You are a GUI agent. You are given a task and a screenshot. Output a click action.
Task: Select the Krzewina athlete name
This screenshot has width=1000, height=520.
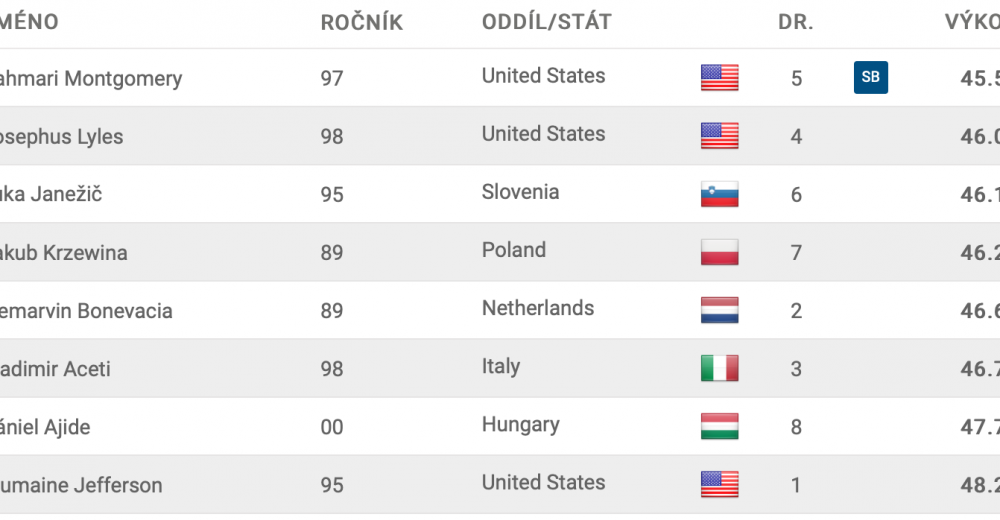[63, 253]
